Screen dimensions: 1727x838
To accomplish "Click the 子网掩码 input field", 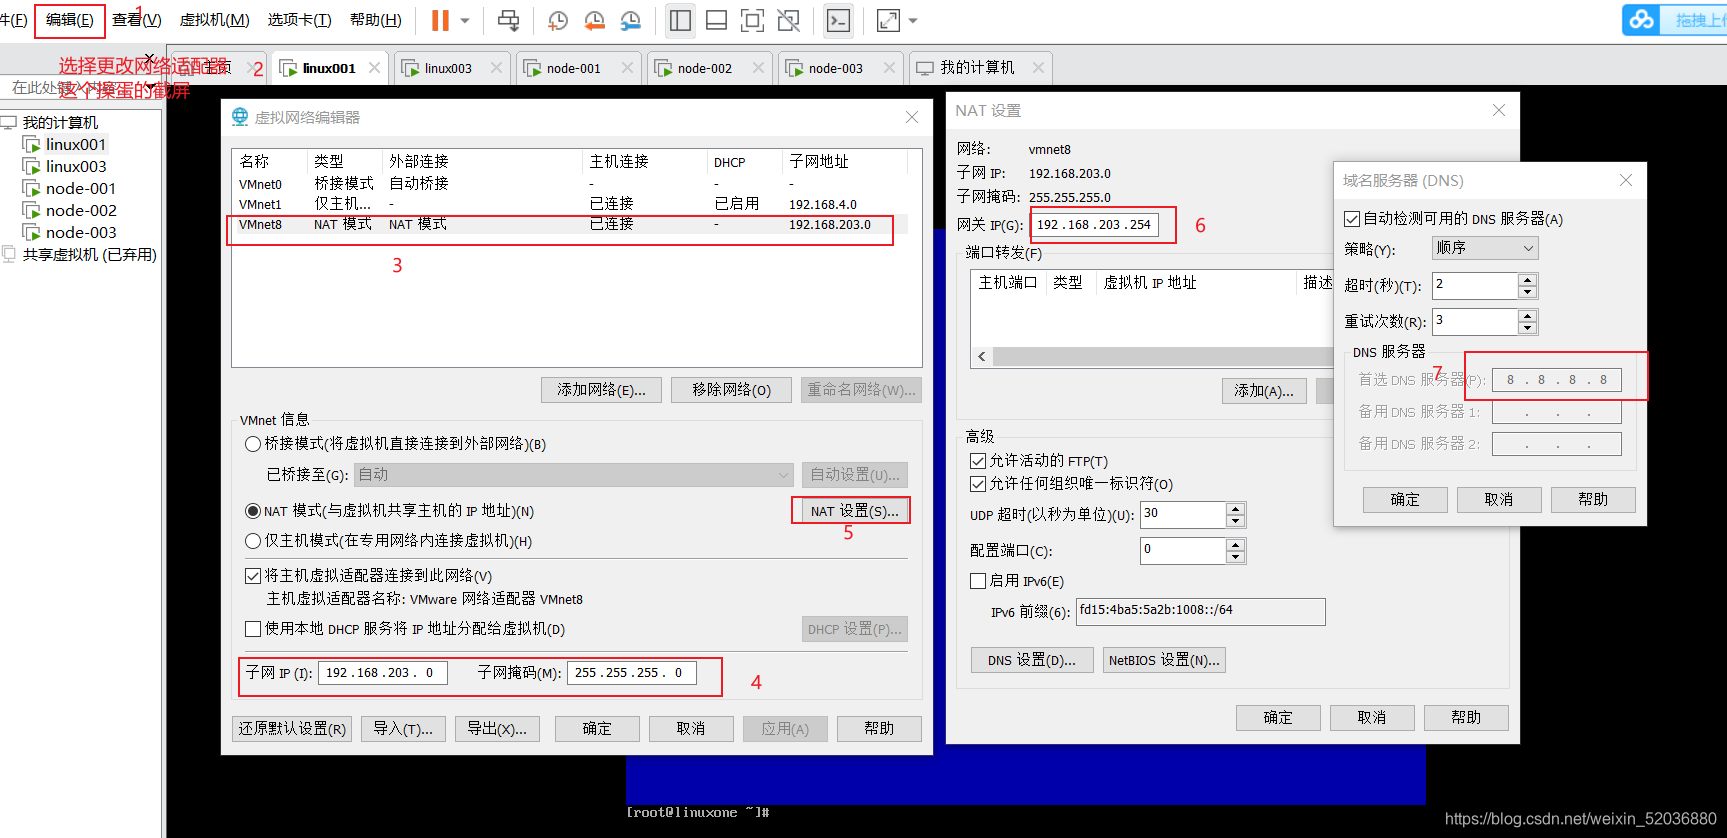I will (x=630, y=673).
